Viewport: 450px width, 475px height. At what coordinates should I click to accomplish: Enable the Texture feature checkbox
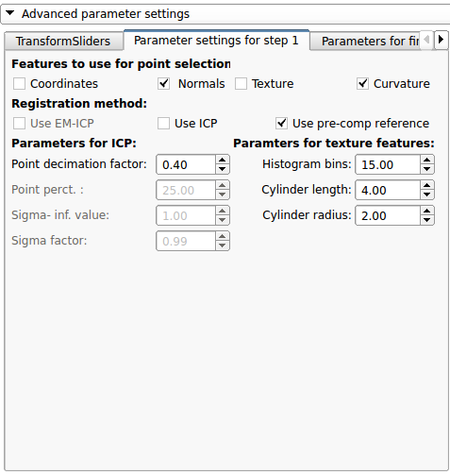tap(241, 84)
